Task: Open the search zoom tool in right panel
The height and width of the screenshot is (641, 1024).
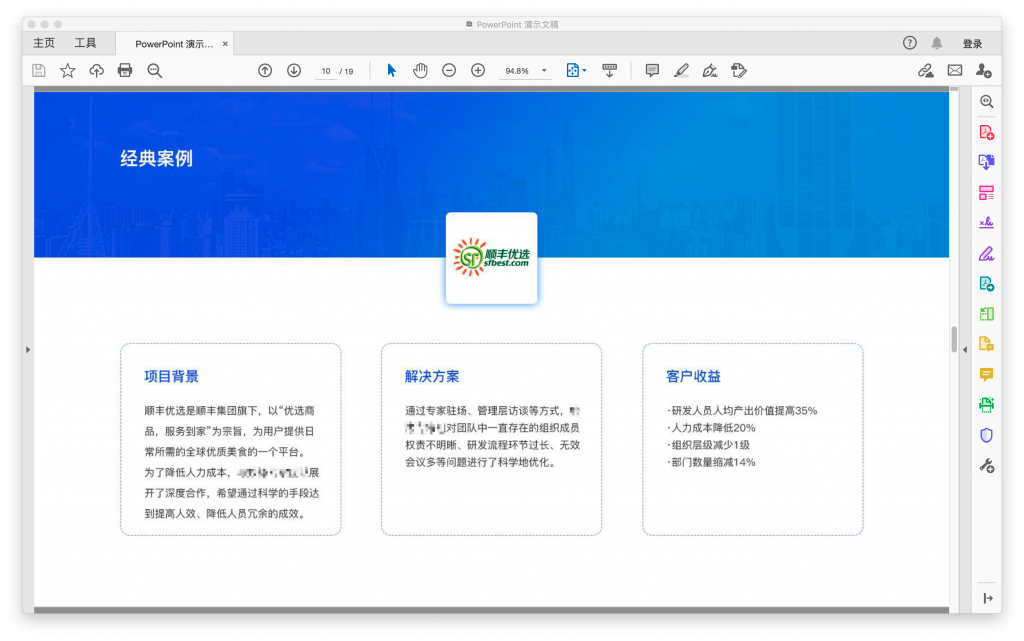Action: click(x=987, y=102)
